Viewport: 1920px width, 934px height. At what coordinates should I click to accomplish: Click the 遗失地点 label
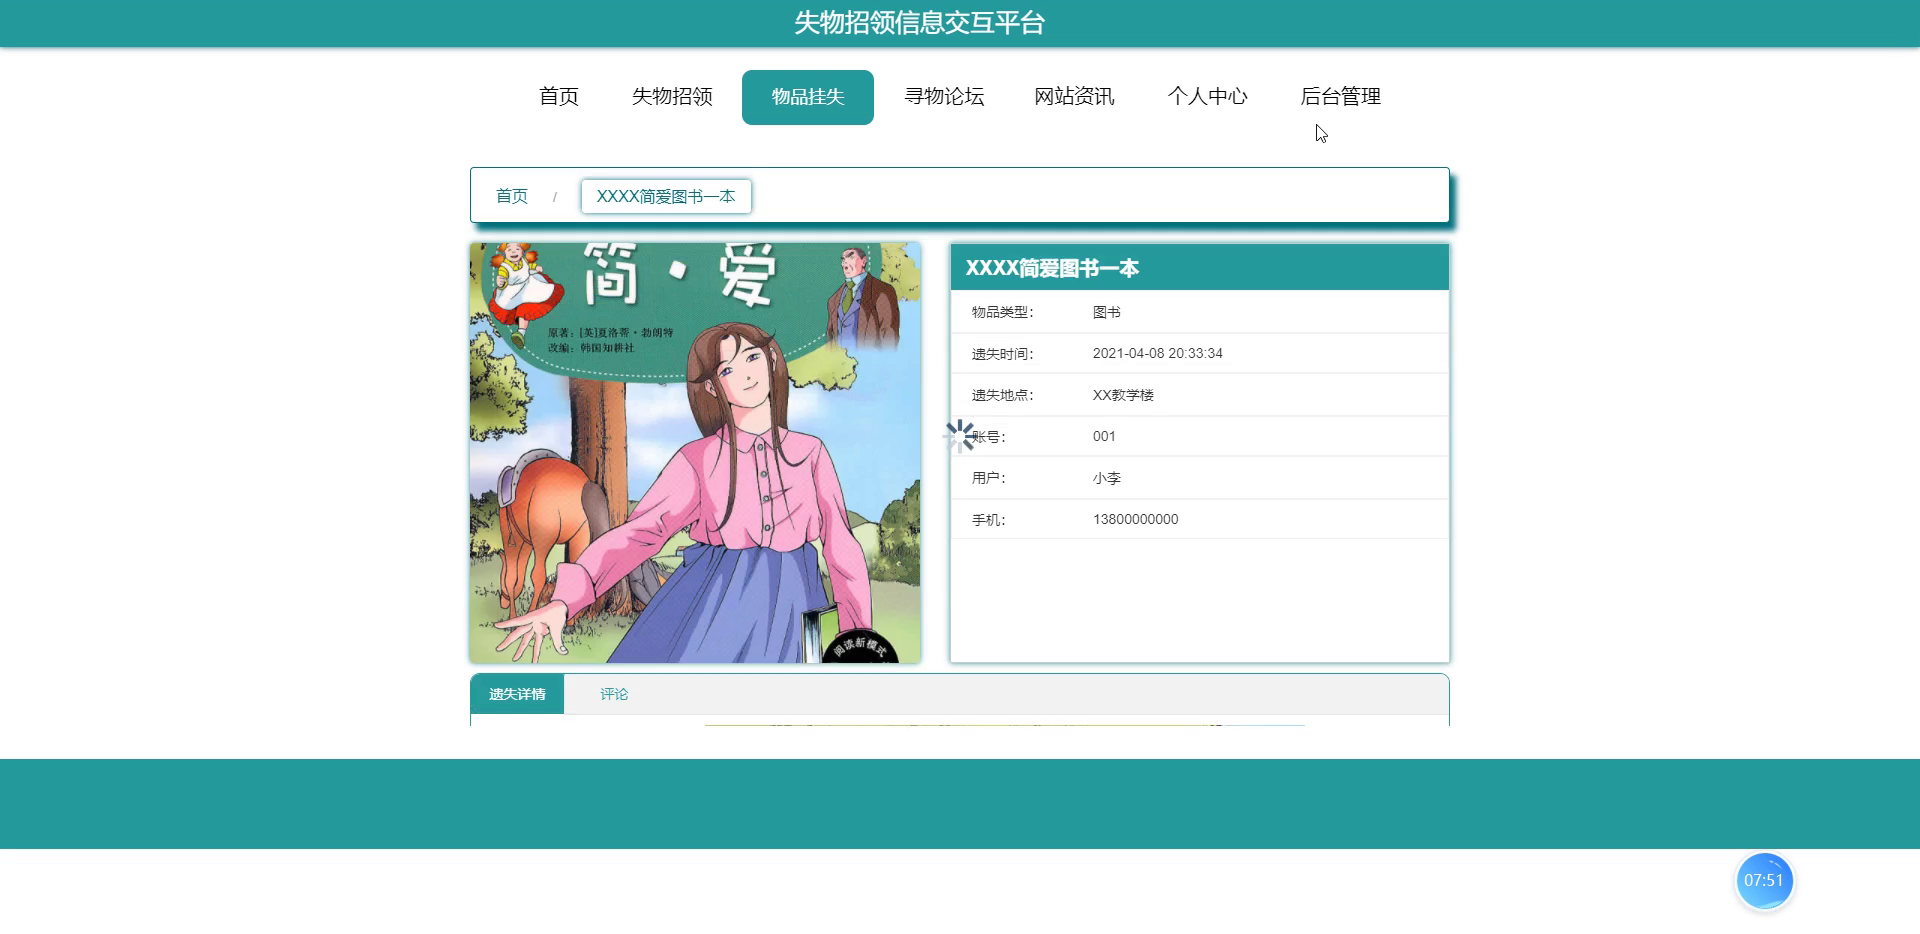[1002, 395]
